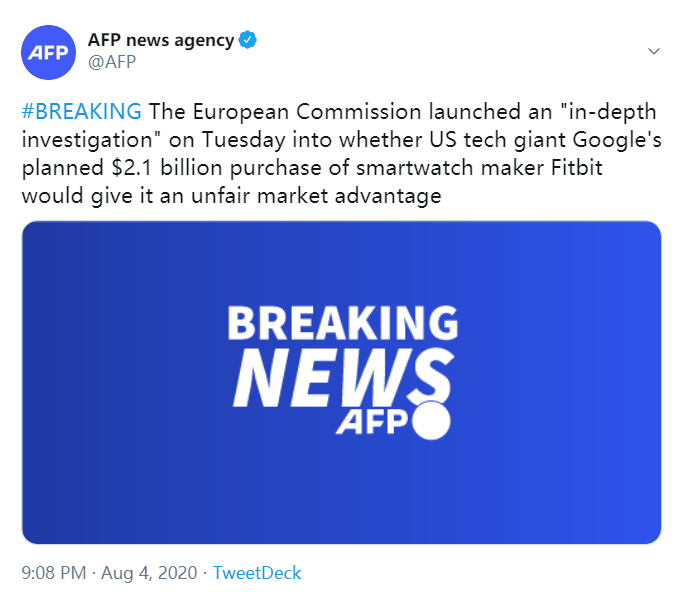Click the @AFP handle
Screen dimensions: 693x592
click(113, 62)
